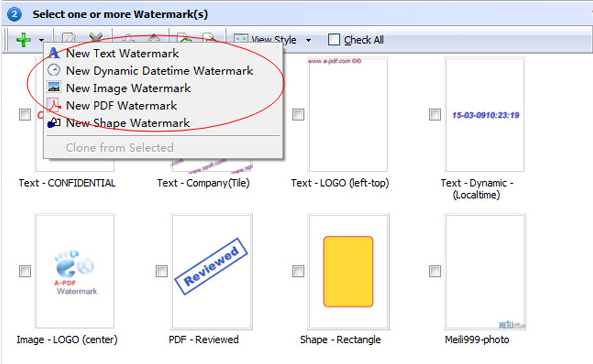Check the PDF - Reviewed checkbox
This screenshot has height=364, width=593.
(x=162, y=271)
